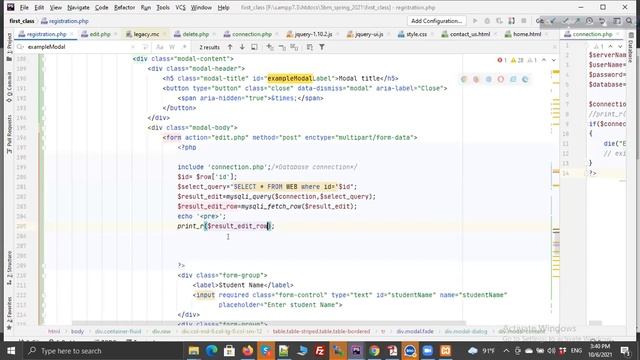Open the Structure tool window side tab
640x360 pixels.
9,268
